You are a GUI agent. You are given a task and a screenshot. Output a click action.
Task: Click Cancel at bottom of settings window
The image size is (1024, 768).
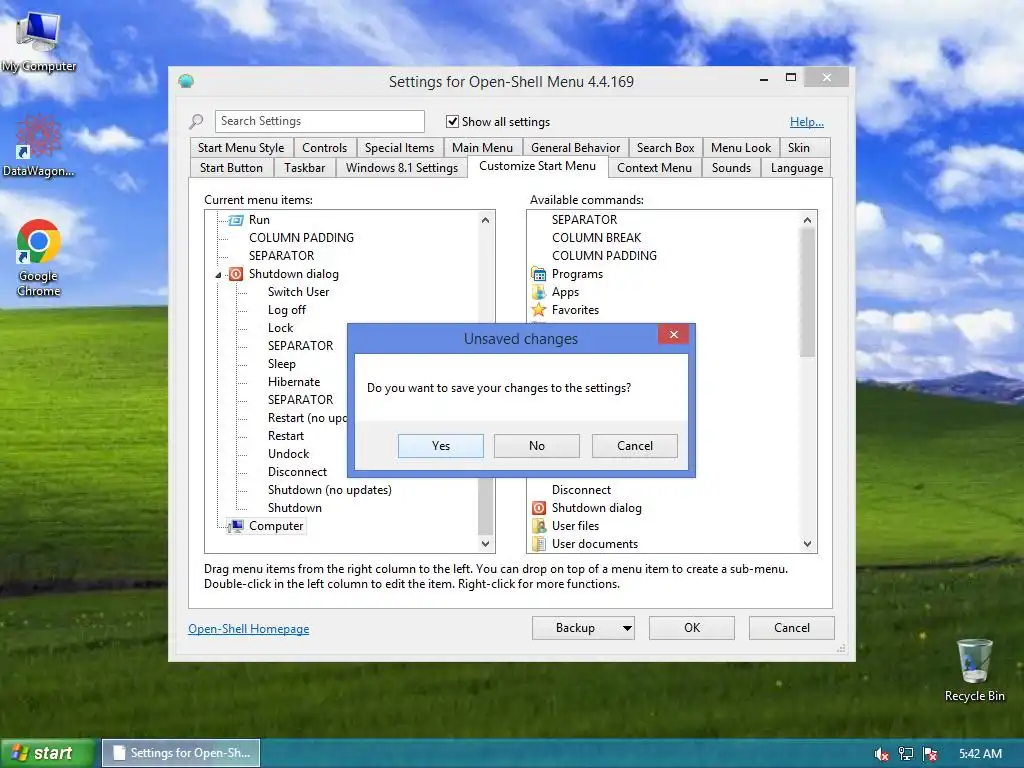tap(792, 628)
